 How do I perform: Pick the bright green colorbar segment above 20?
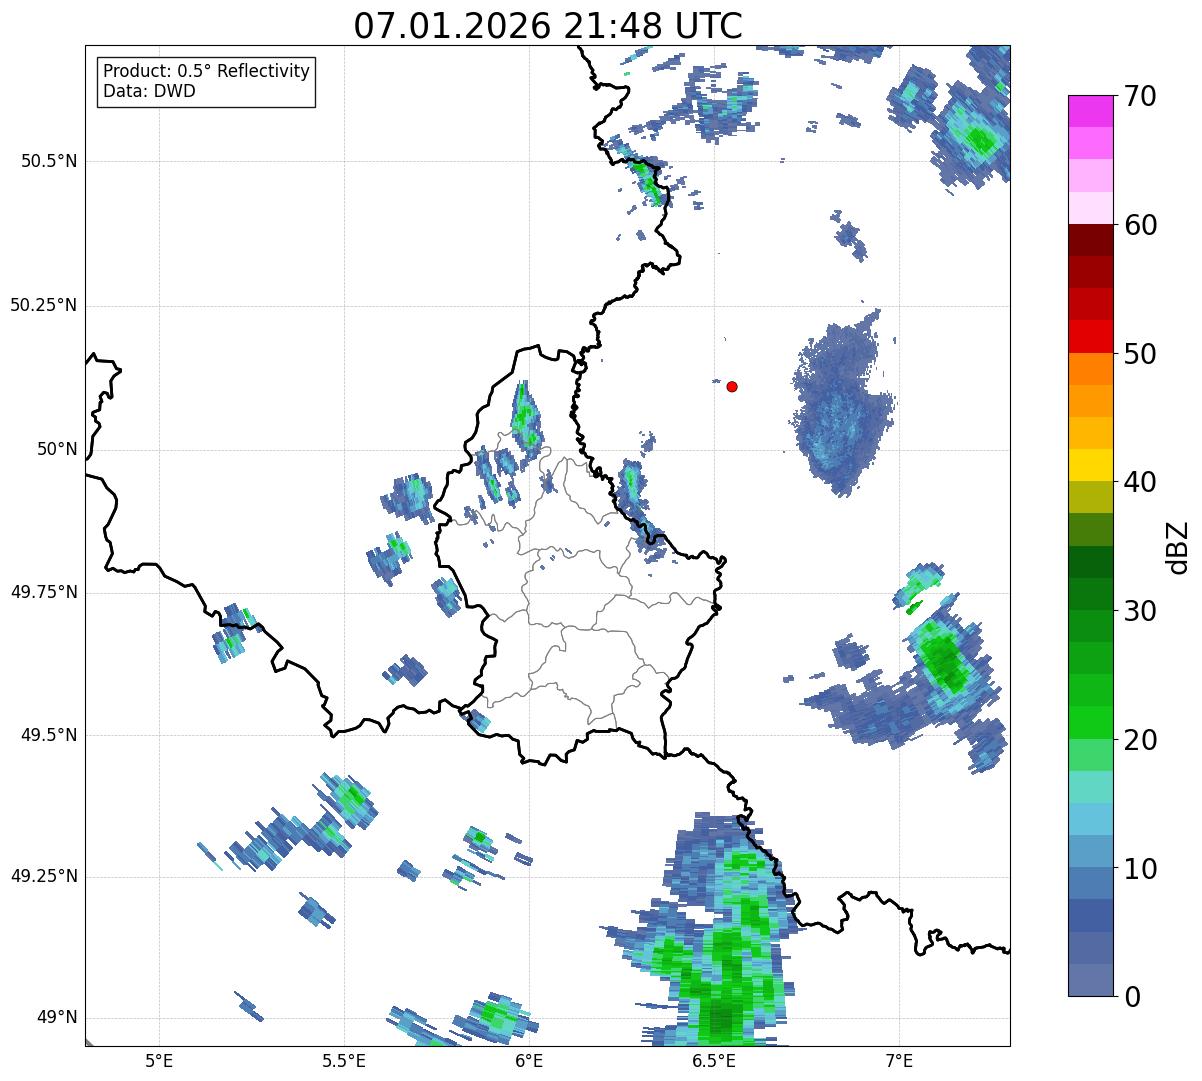click(x=1090, y=722)
